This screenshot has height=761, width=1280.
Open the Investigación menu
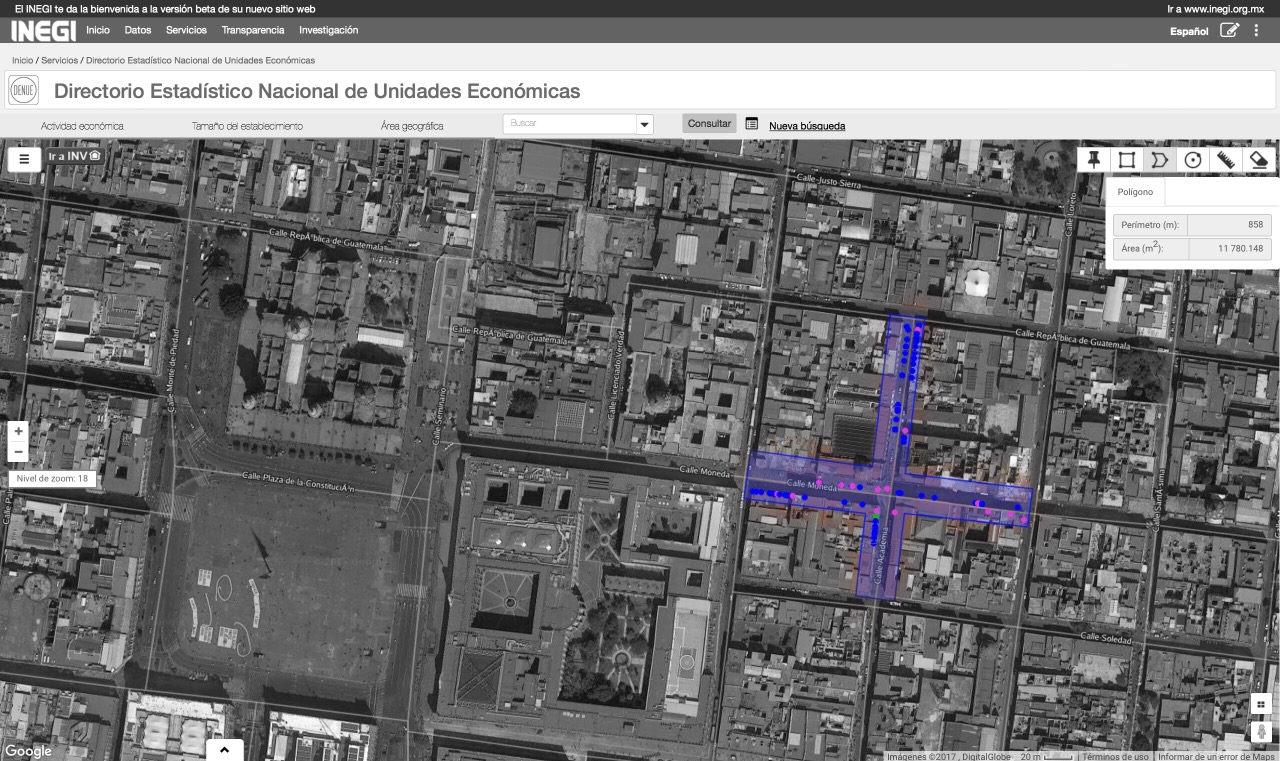(x=328, y=30)
